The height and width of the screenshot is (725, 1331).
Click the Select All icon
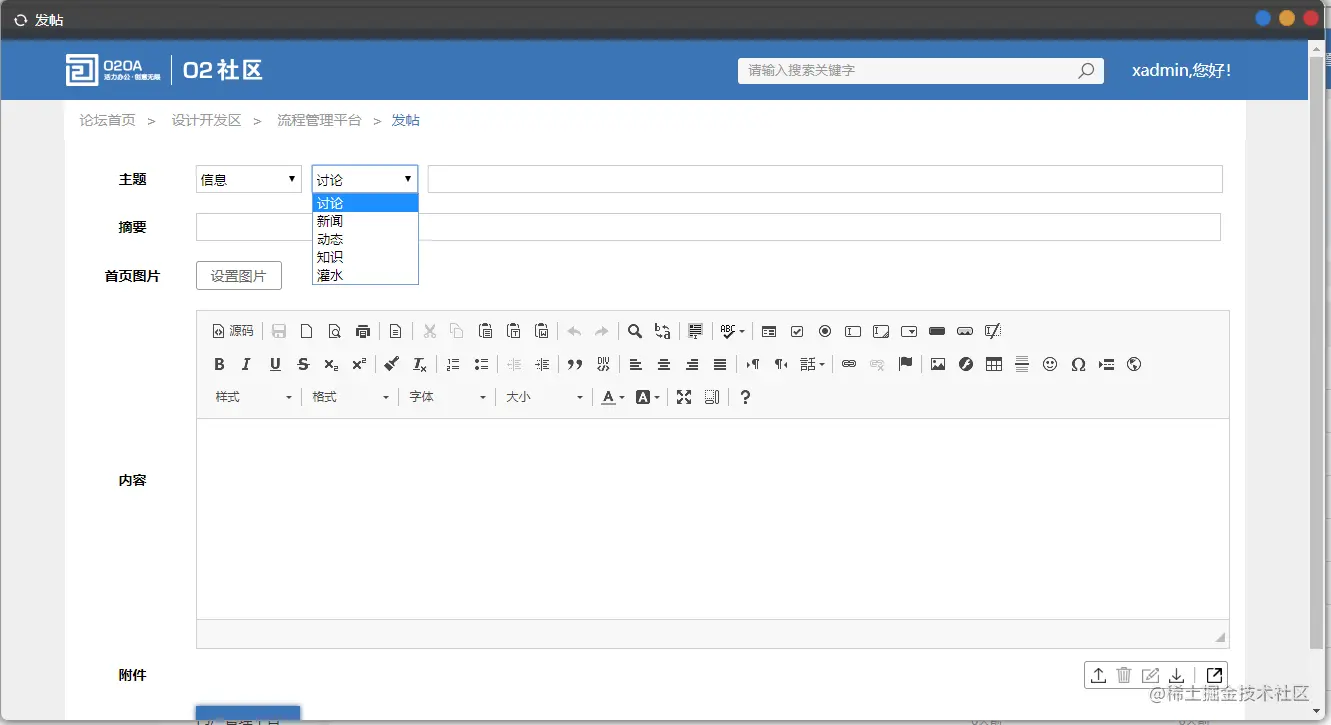coord(696,331)
